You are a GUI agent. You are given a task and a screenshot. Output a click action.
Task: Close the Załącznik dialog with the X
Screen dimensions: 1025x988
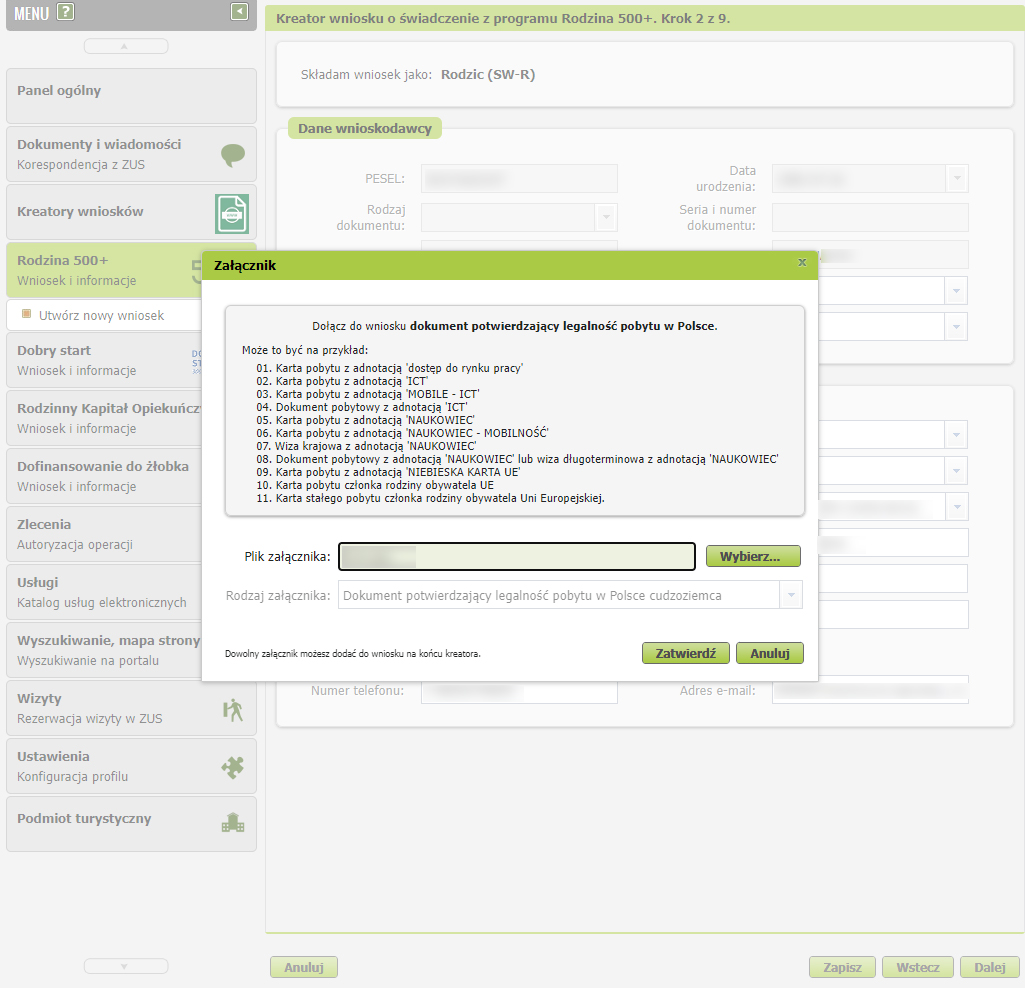coord(801,263)
